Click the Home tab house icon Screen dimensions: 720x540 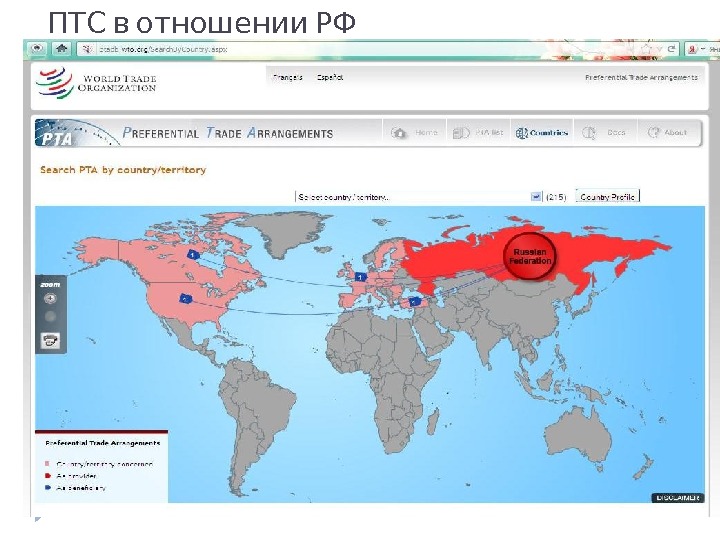coord(399,133)
